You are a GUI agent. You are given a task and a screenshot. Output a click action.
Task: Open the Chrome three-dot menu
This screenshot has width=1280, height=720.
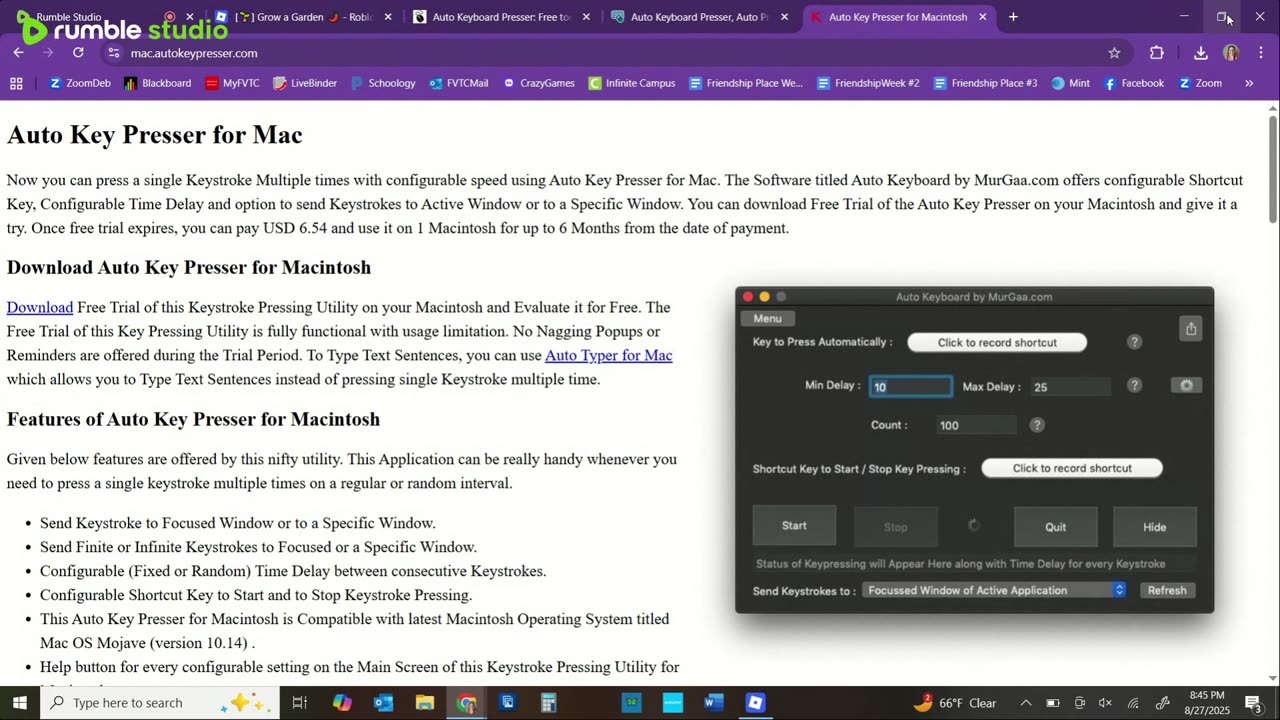click(1260, 53)
